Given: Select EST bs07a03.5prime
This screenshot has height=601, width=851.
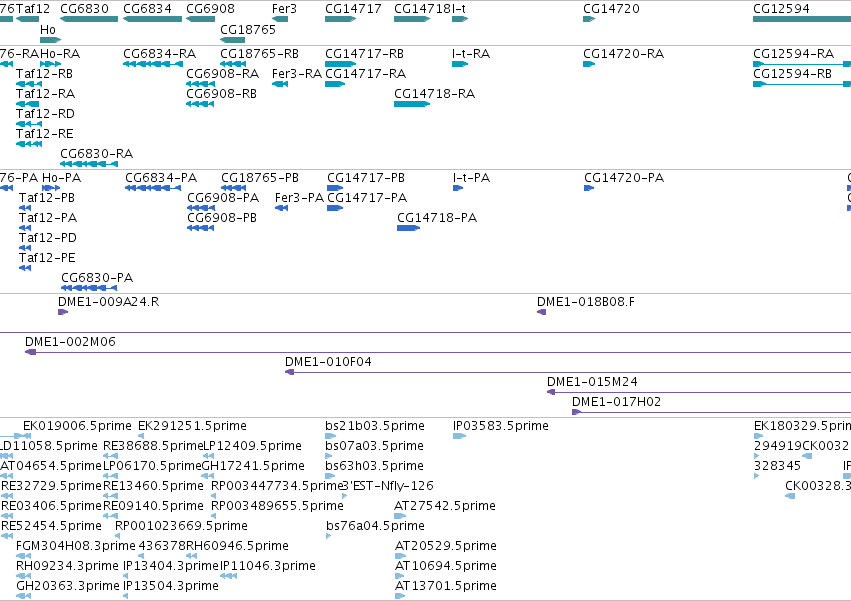Looking at the screenshot, I should pos(374,446).
